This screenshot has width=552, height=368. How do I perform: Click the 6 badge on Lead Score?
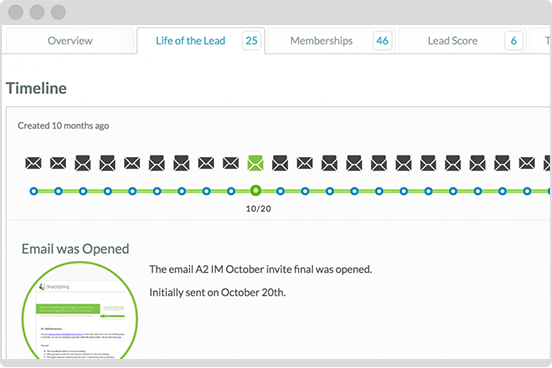point(513,41)
